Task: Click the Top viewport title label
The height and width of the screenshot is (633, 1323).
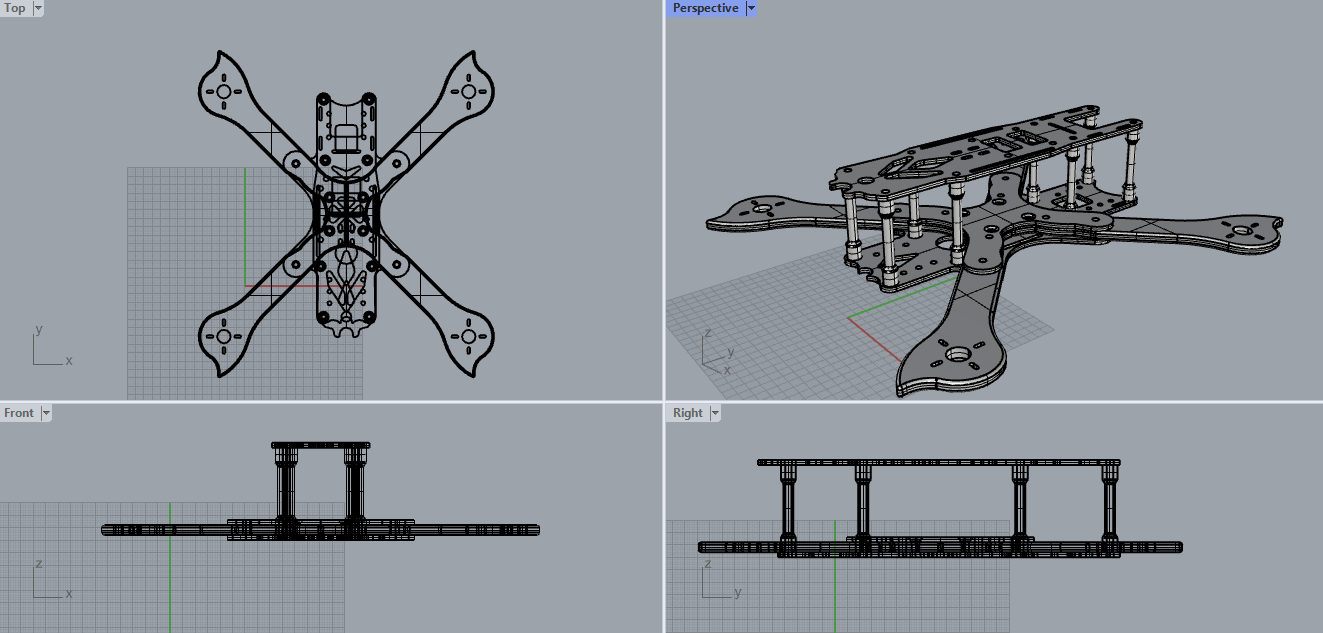Action: pos(15,8)
